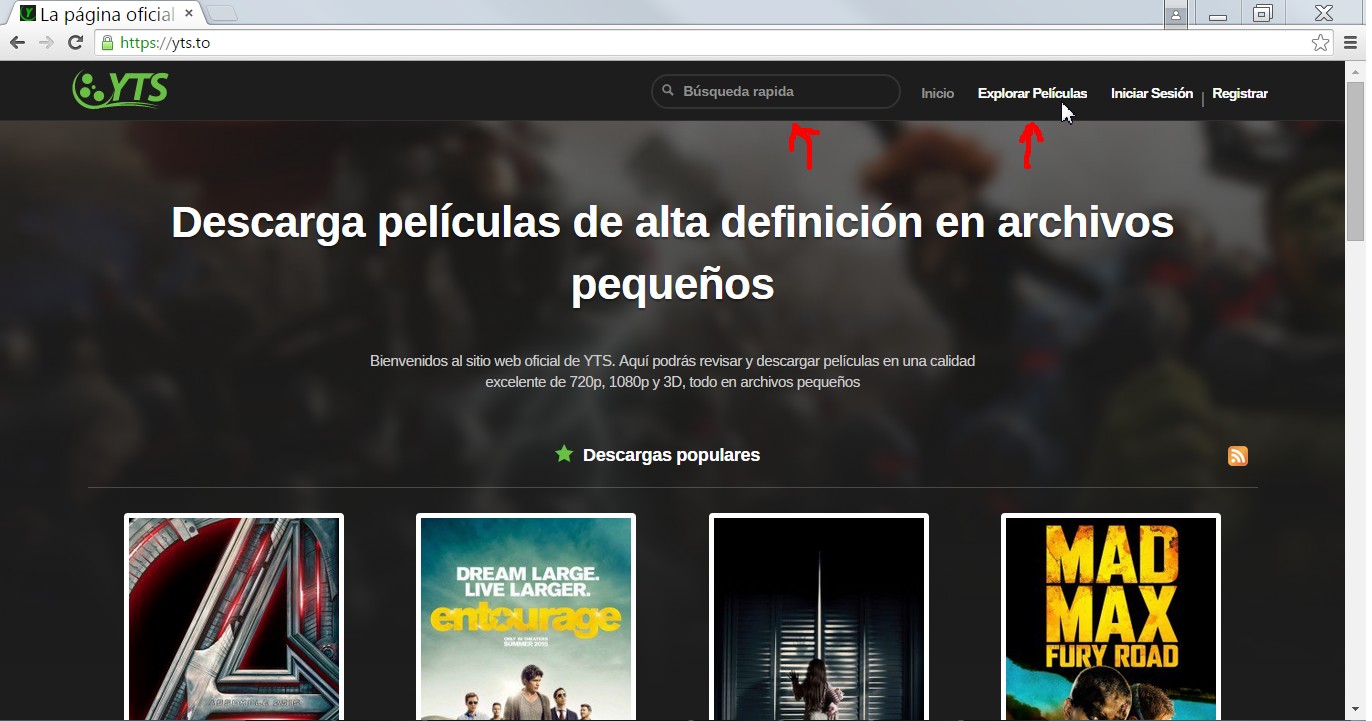Click the main heading Descarga películas
The height and width of the screenshot is (721, 1372).
(x=672, y=253)
